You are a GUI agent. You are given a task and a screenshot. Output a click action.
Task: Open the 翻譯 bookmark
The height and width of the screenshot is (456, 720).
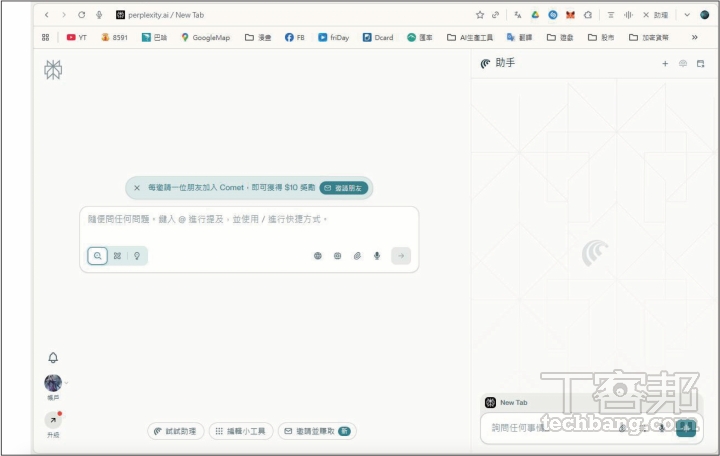click(519, 37)
